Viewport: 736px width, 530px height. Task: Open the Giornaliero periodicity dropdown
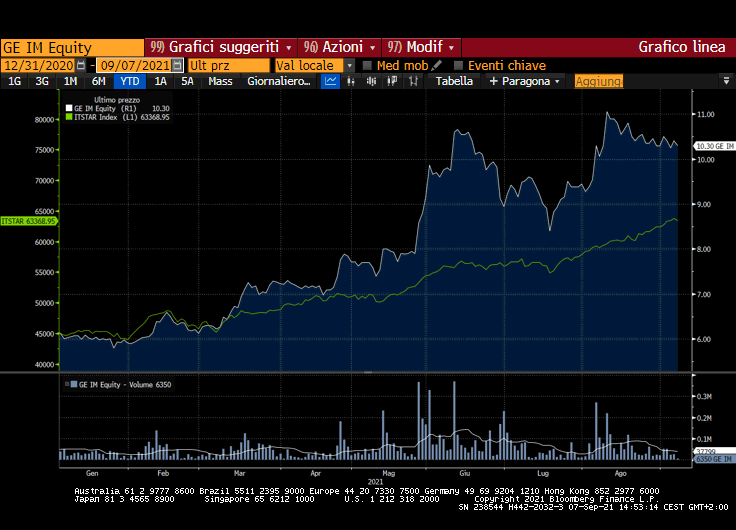[x=279, y=81]
